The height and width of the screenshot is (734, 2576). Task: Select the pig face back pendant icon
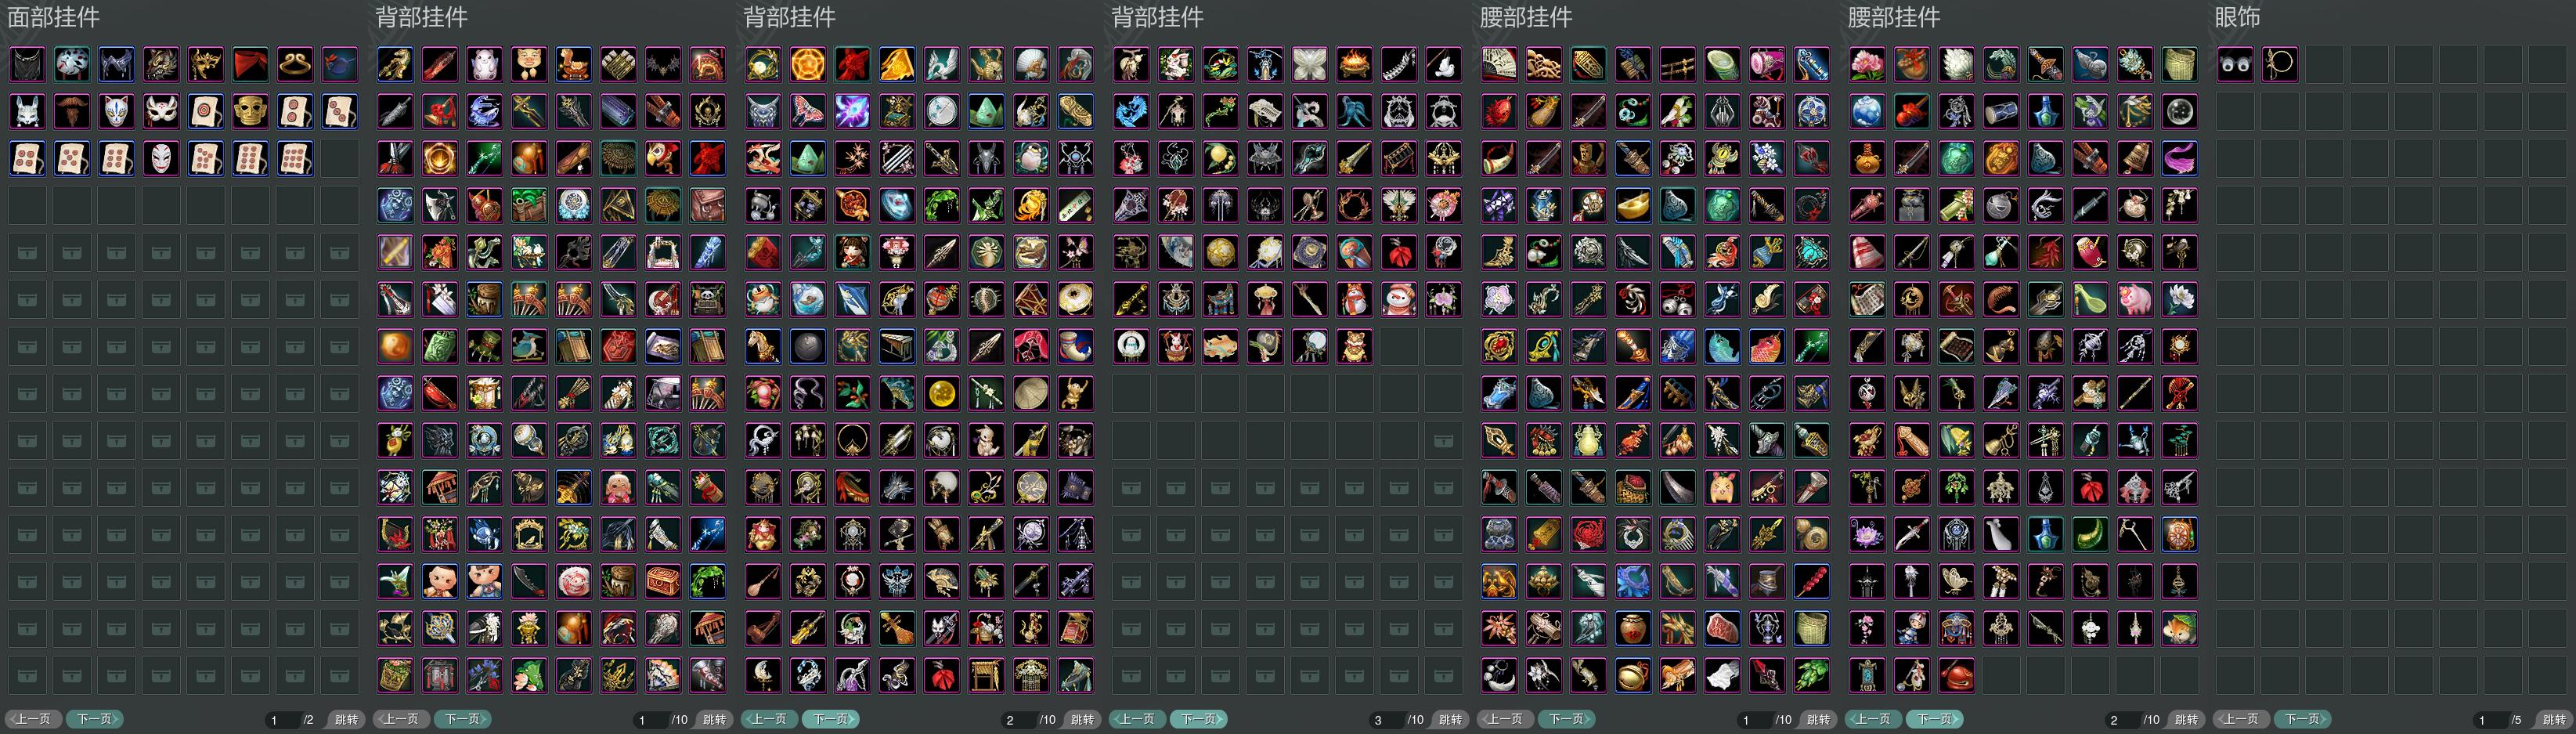click(x=529, y=64)
